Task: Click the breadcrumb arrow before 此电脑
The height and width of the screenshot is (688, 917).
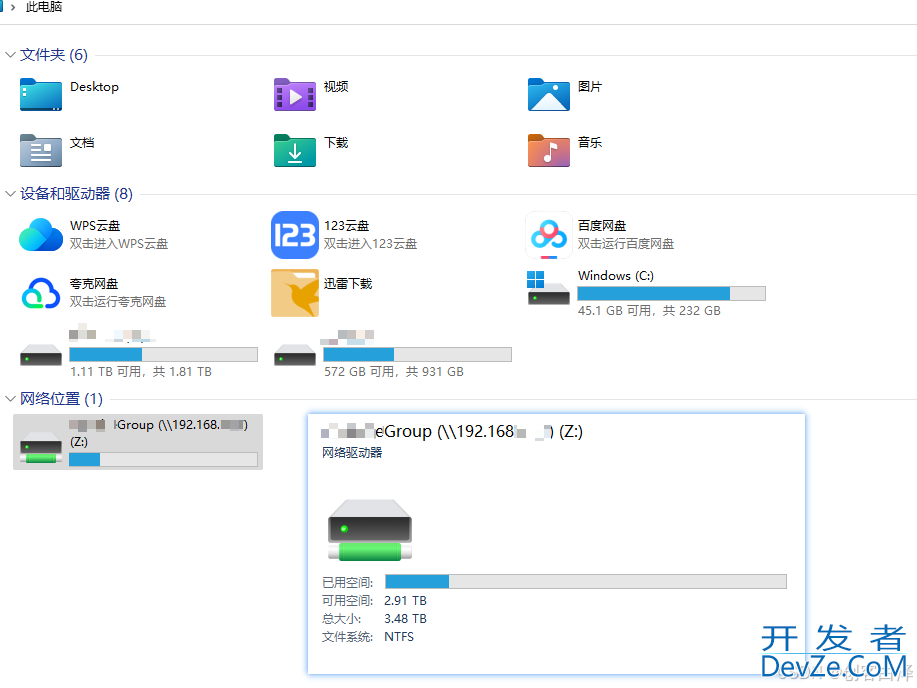Action: 13,7
